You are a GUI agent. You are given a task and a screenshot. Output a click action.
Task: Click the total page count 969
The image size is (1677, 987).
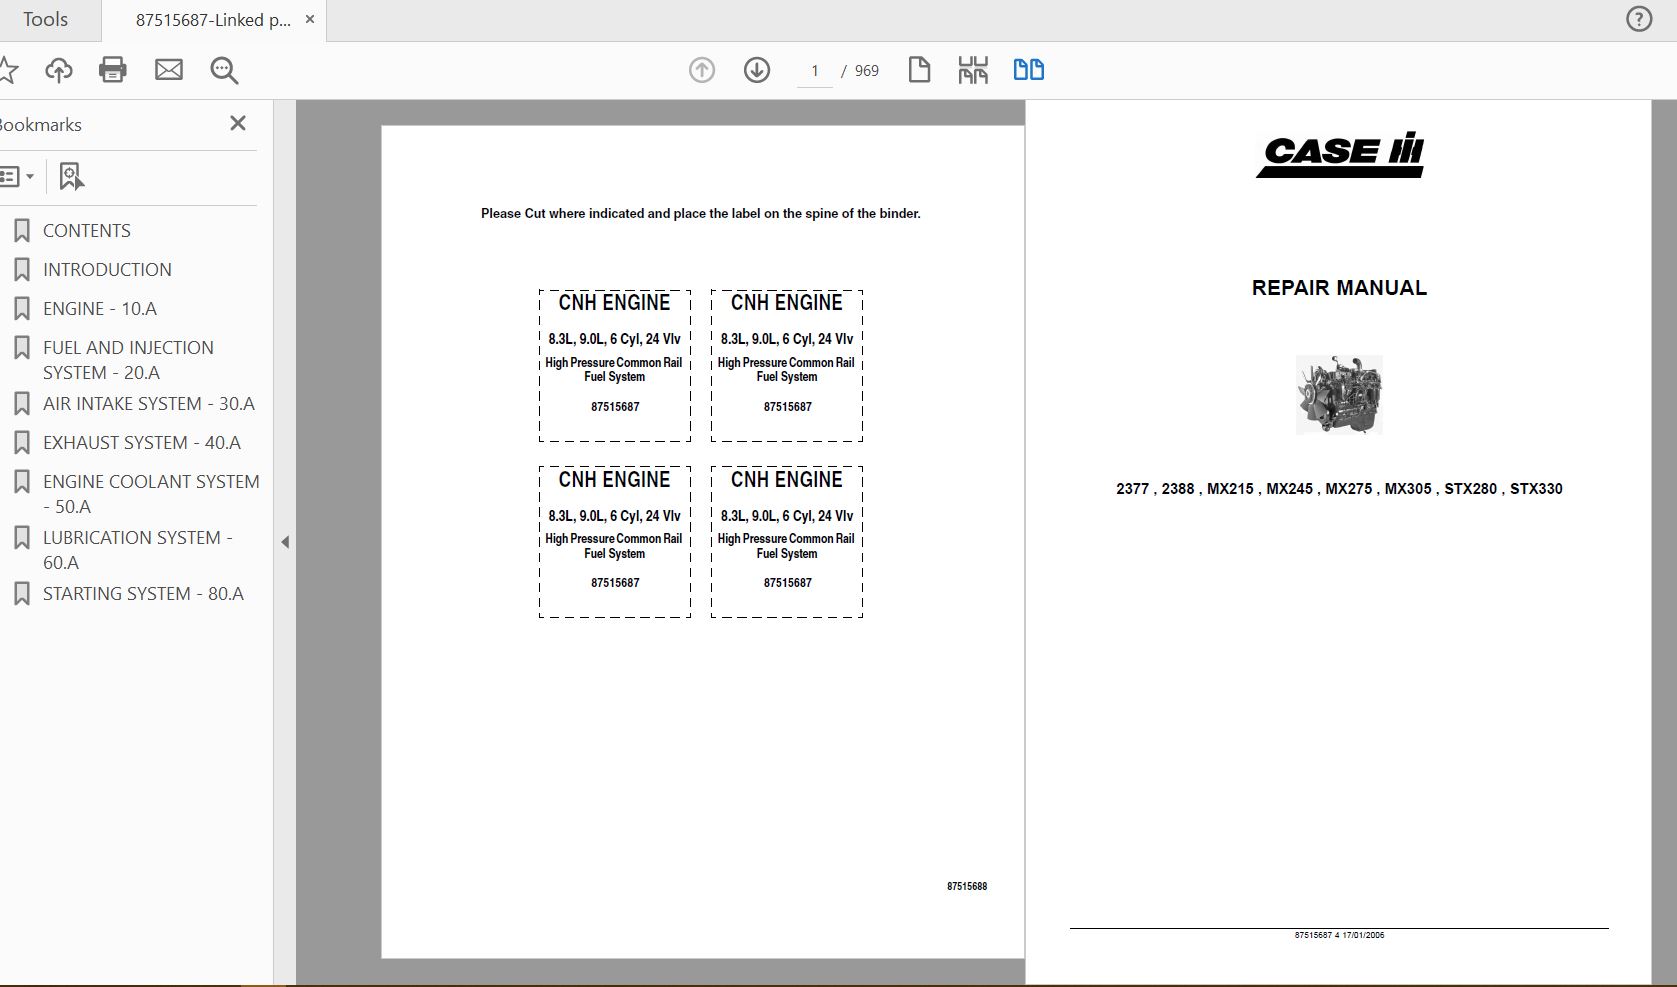click(x=867, y=71)
